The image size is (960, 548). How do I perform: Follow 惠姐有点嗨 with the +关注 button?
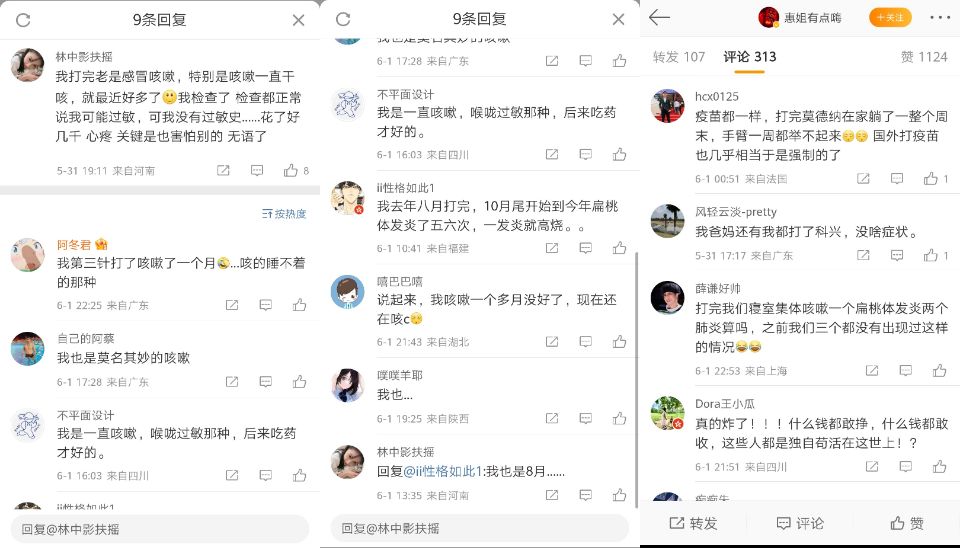[890, 18]
